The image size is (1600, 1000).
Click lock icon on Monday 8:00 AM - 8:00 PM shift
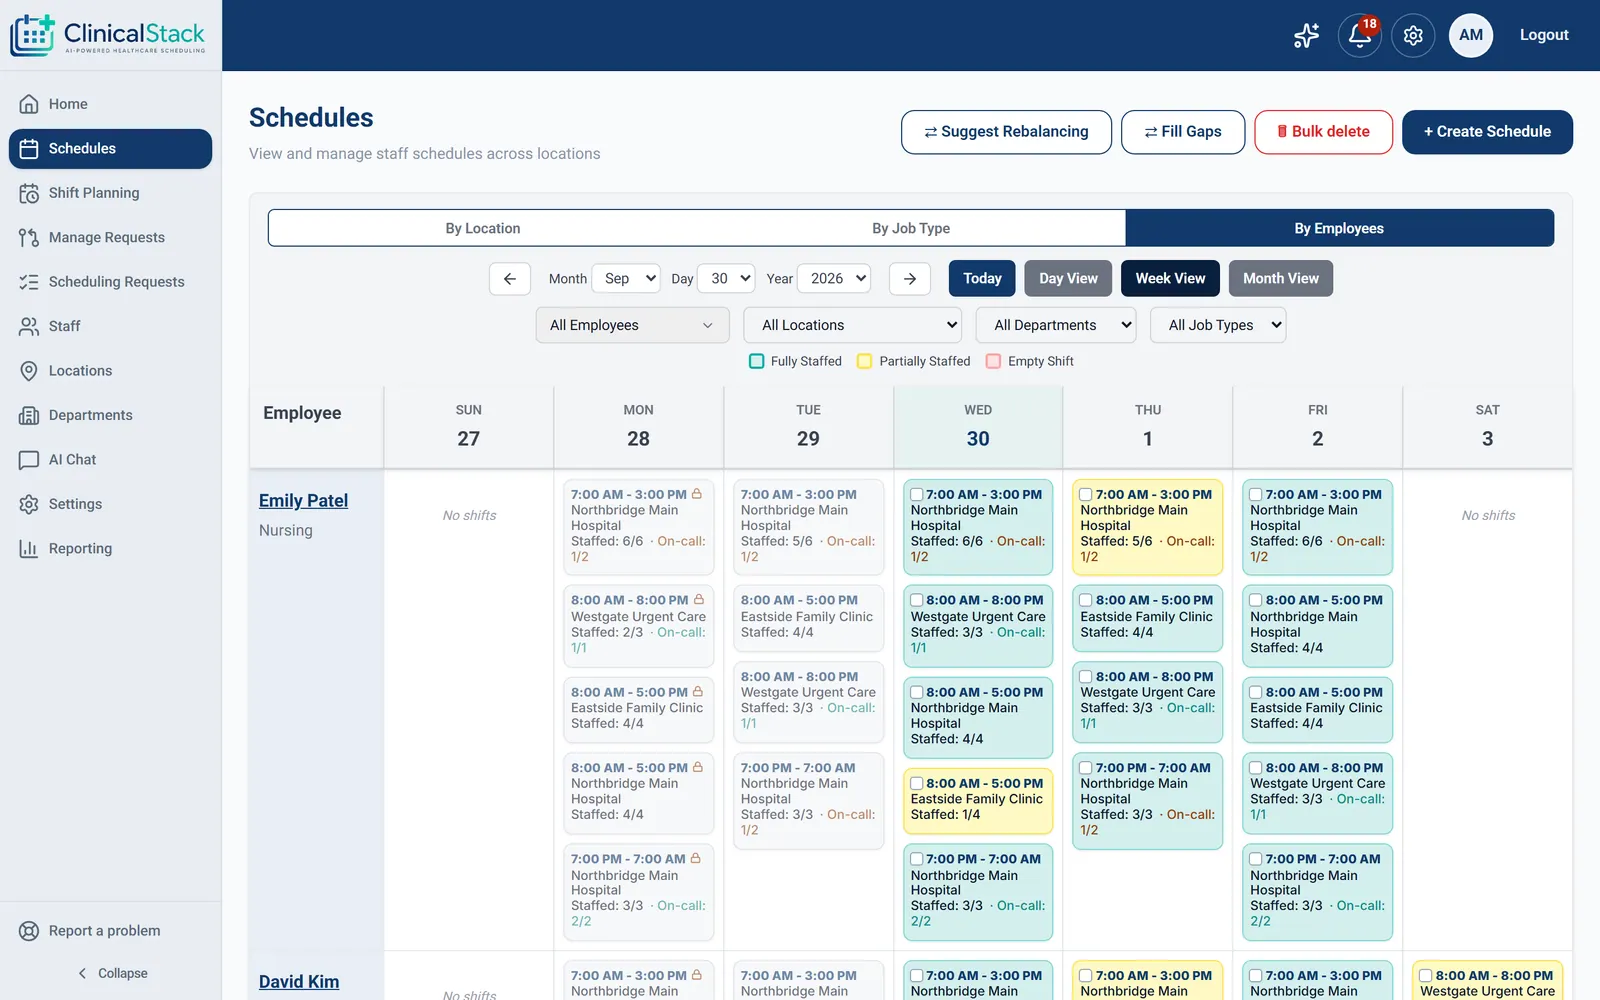tap(699, 600)
